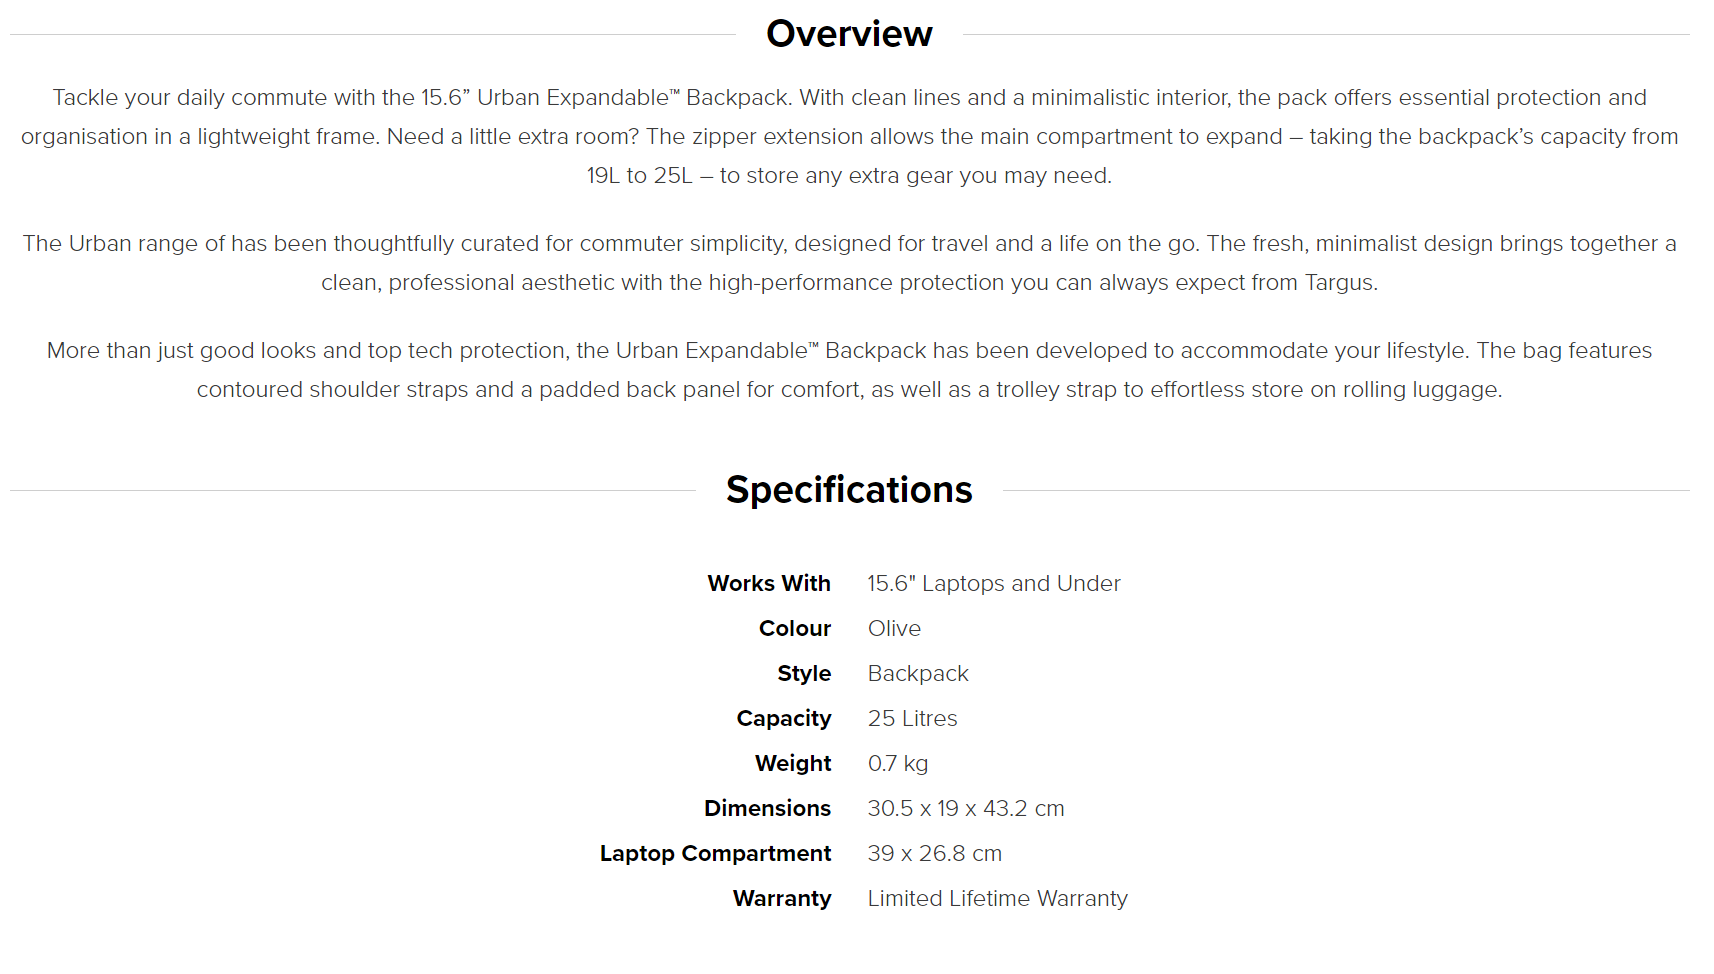
Task: Click the paragraph beginning The Urban range
Action: click(849, 263)
